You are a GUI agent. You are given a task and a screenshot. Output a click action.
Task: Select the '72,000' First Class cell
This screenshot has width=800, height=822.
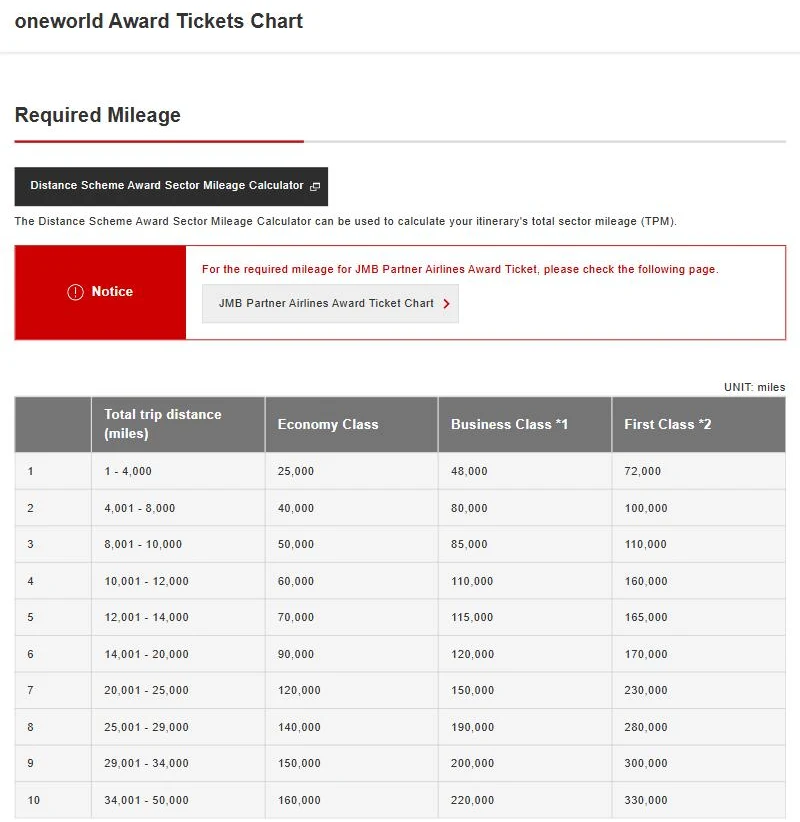(x=699, y=471)
